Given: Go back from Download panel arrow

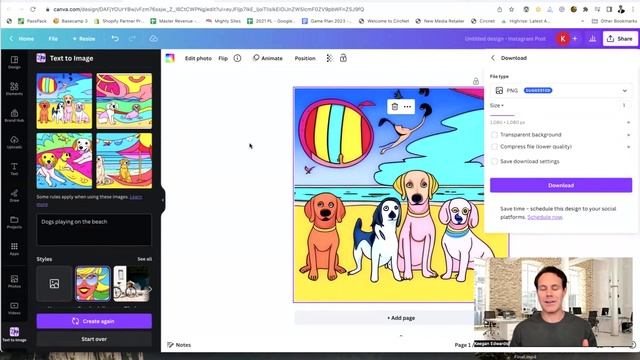Looking at the screenshot, I should tap(493, 58).
